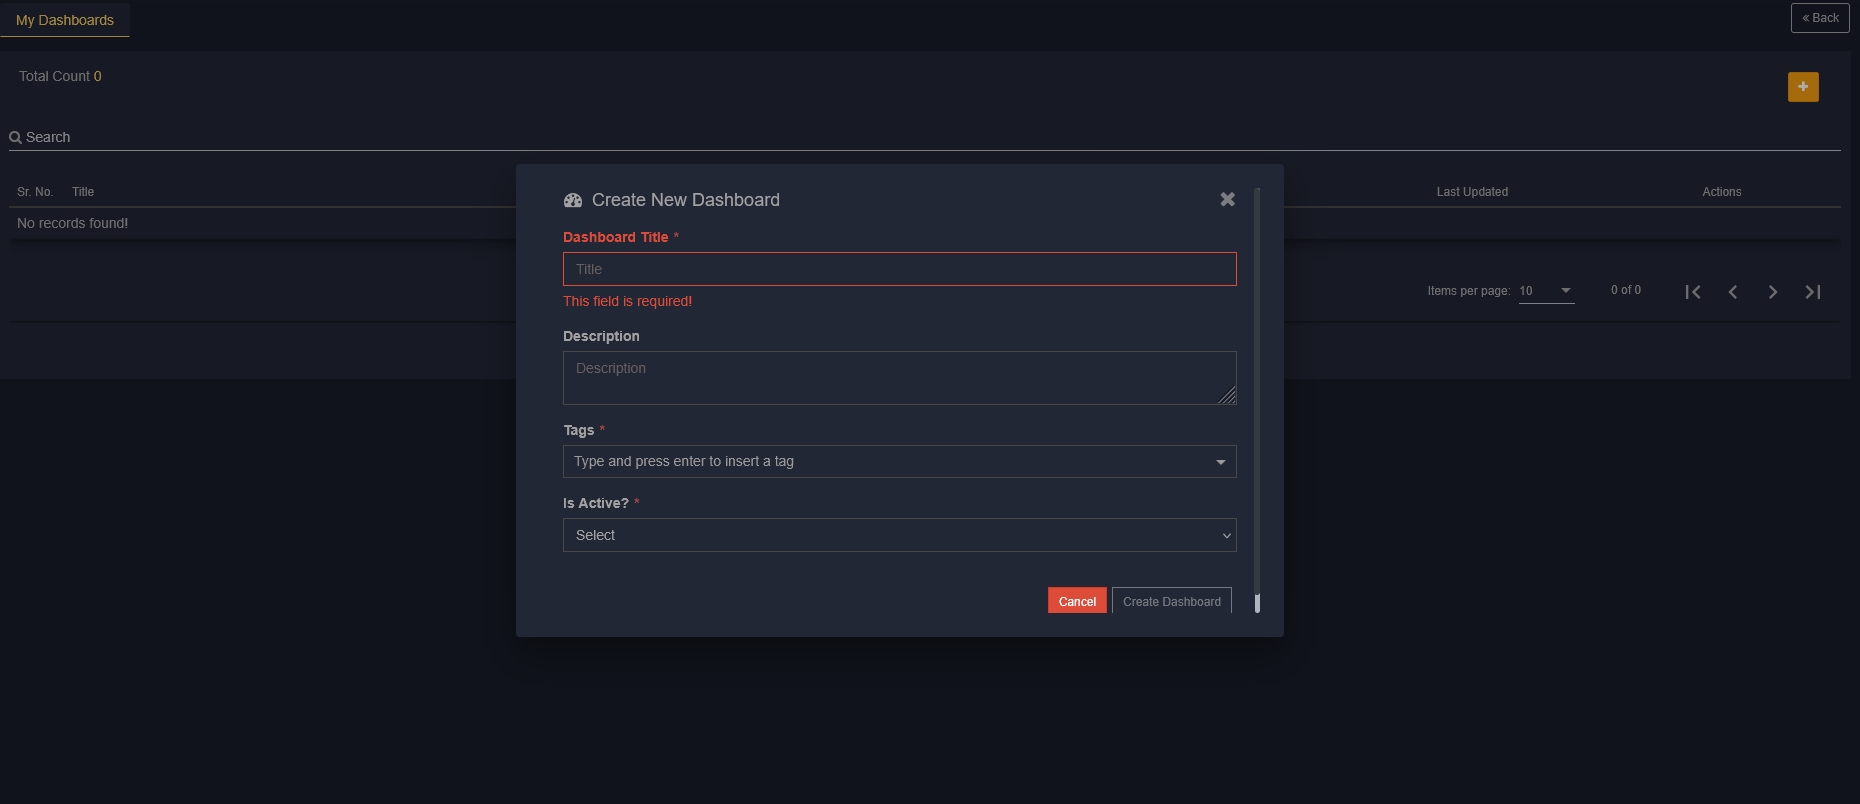Click the '0 of 0' page range text

(x=1625, y=290)
